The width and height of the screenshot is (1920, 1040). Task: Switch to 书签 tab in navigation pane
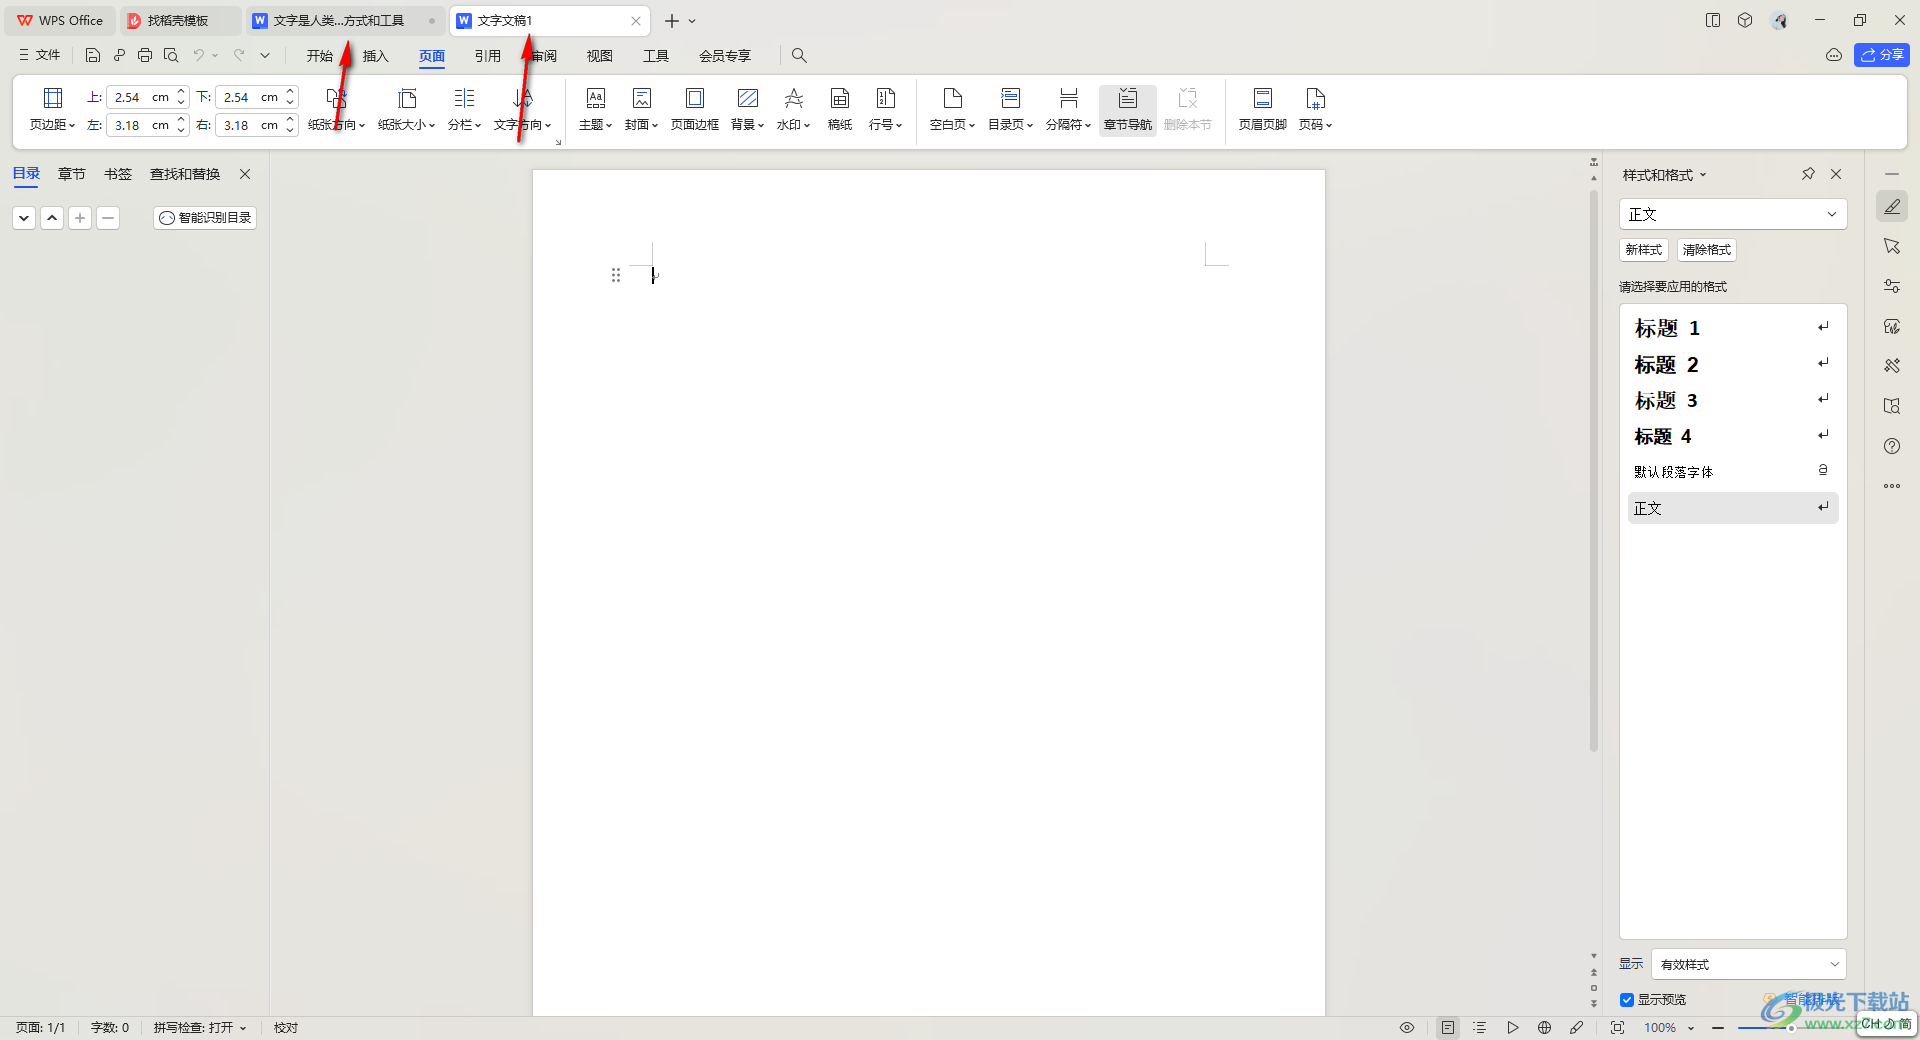coord(118,174)
